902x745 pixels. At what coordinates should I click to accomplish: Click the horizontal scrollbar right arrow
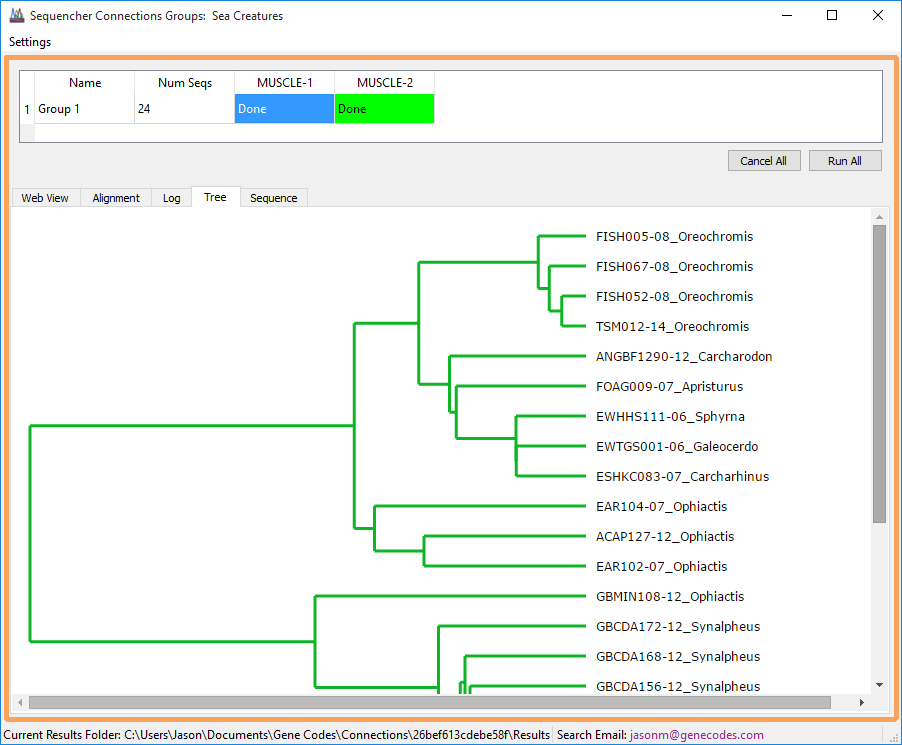tap(862, 702)
